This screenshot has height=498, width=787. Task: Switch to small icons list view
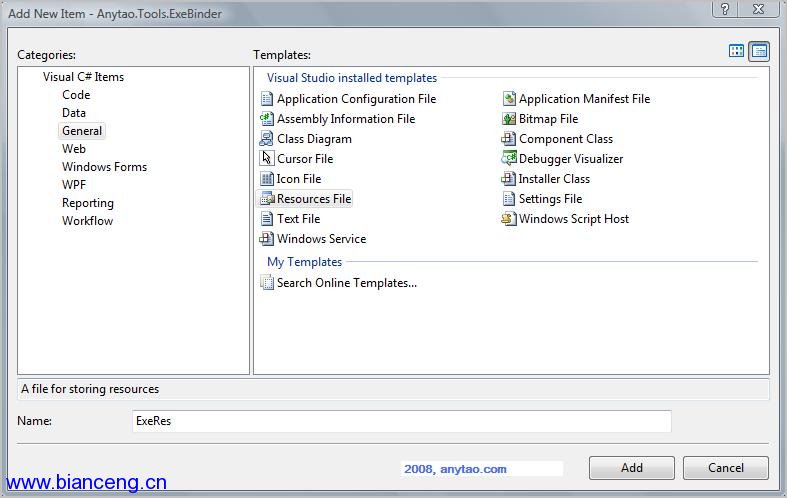[x=759, y=51]
